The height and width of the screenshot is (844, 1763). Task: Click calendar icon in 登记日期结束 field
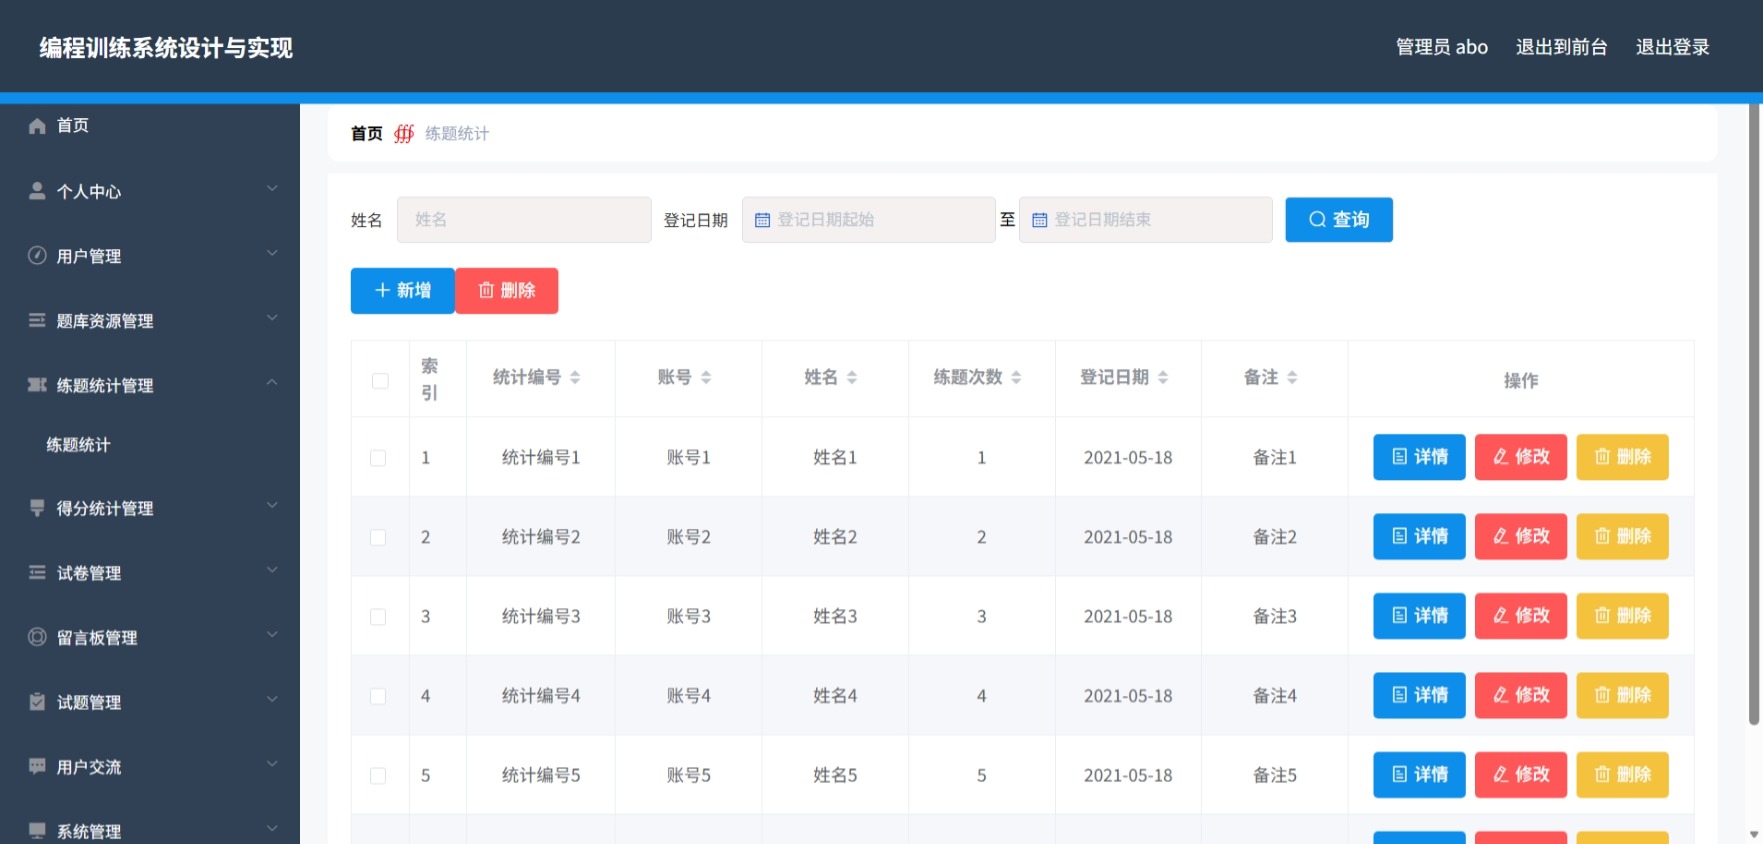[1039, 220]
